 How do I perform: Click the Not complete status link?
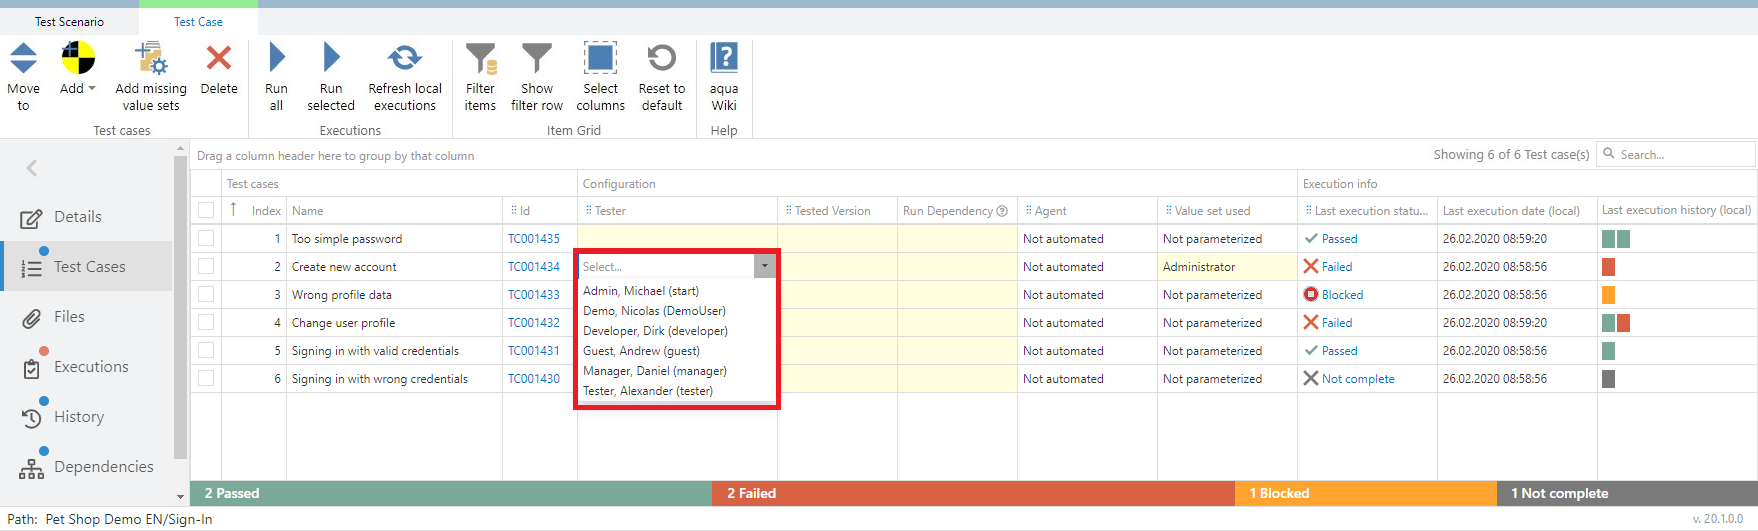1357,379
